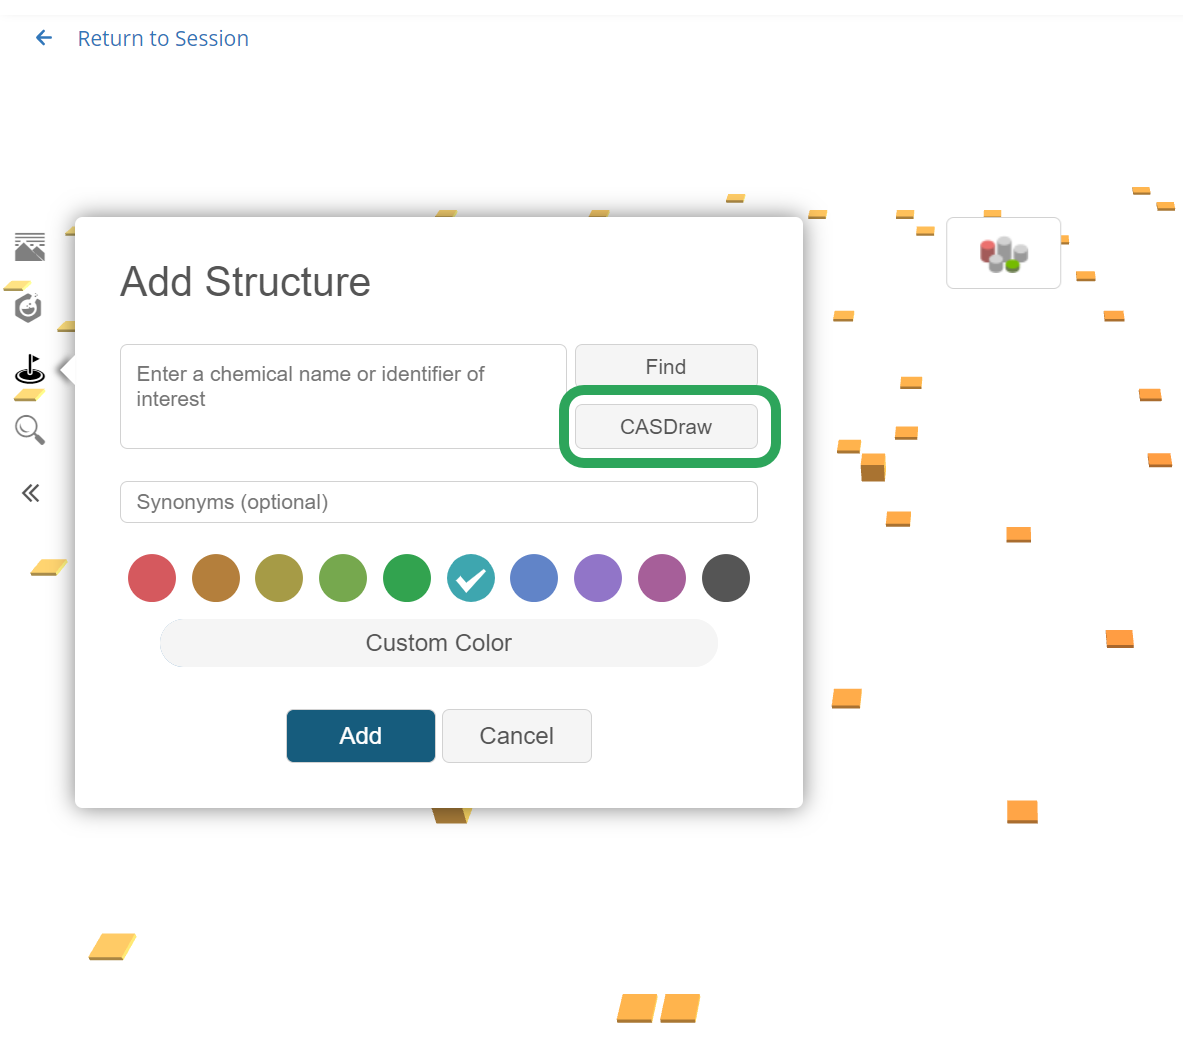Image resolution: width=1183 pixels, height=1043 pixels.
Task: Select the hexagon structure sidebar icon
Action: (29, 308)
